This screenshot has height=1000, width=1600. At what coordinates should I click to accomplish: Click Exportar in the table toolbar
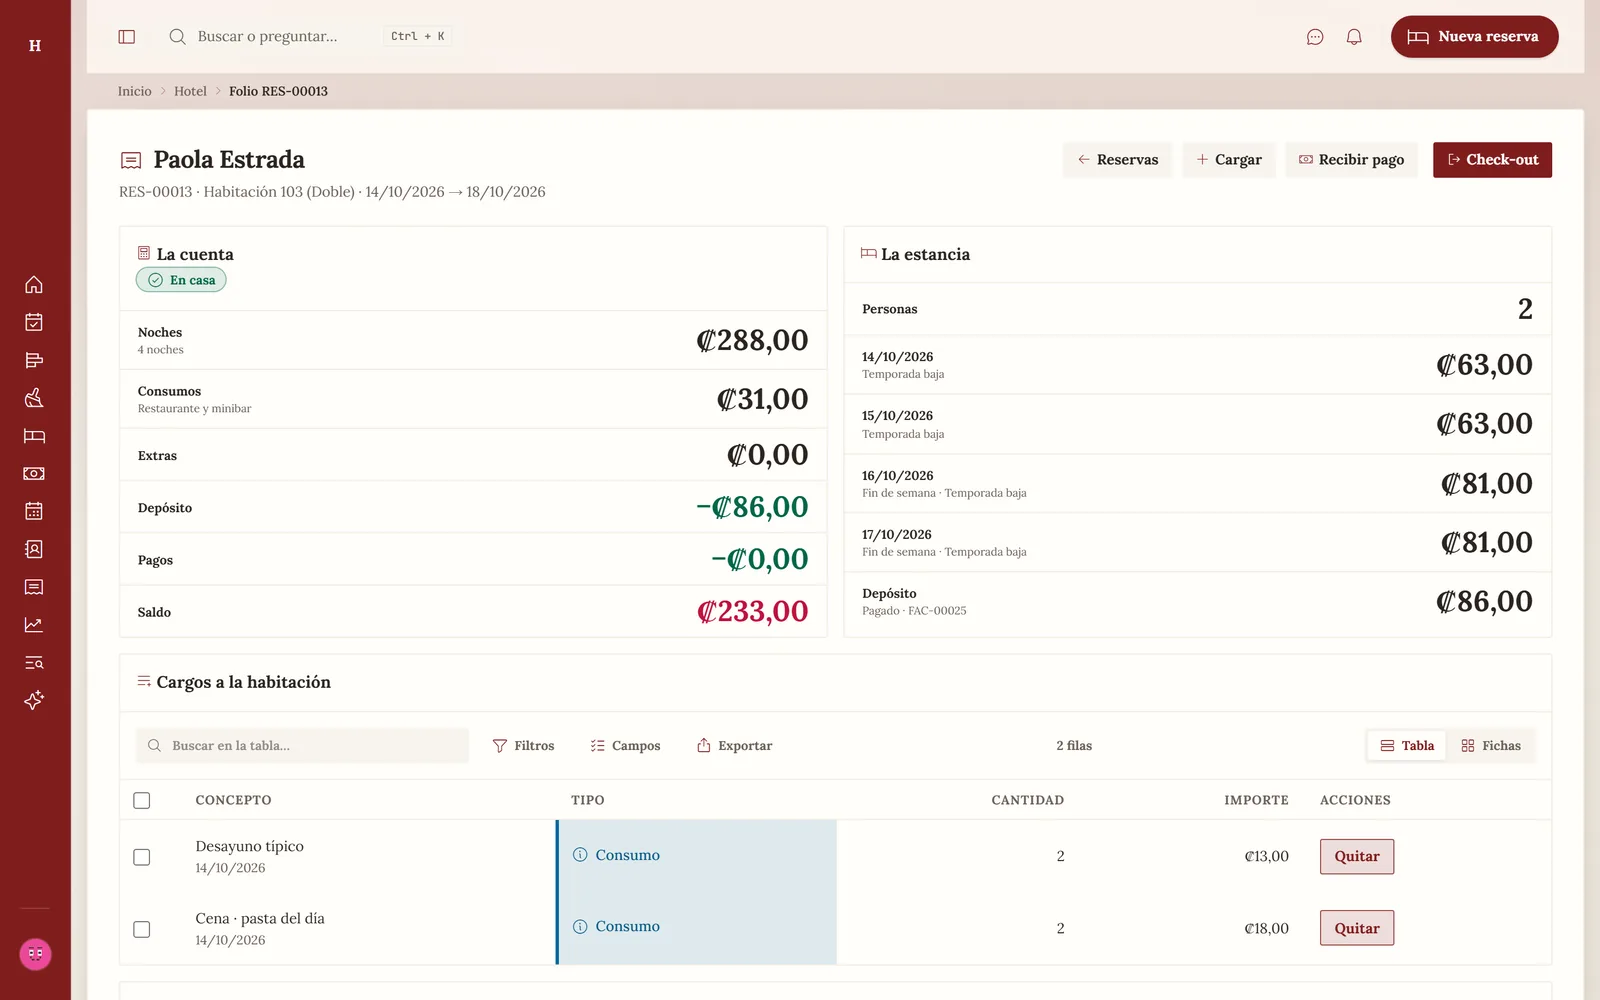734,746
